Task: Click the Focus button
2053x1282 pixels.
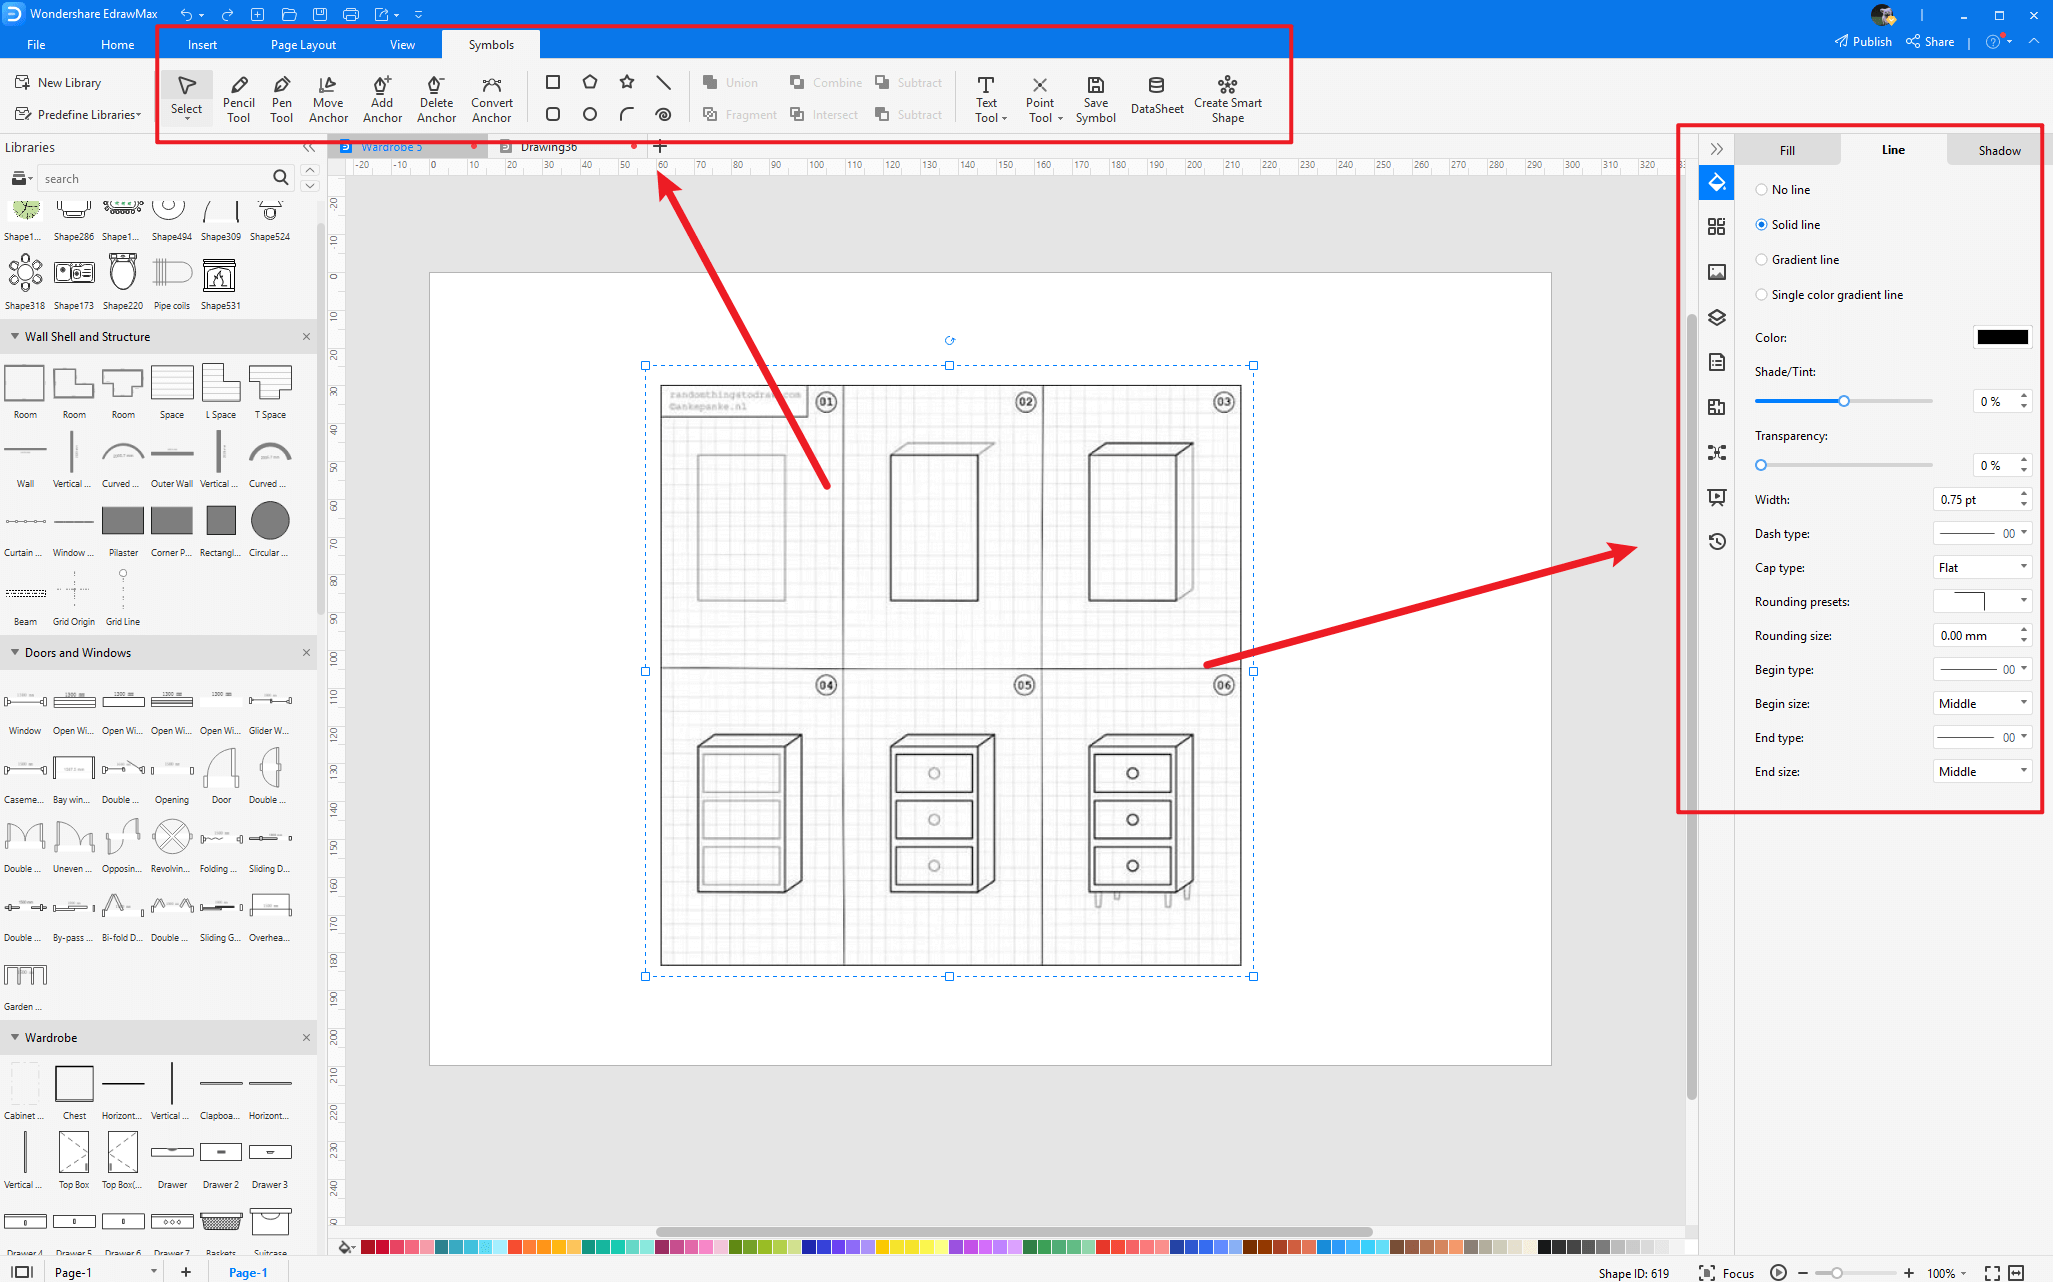Action: pos(1727,1273)
